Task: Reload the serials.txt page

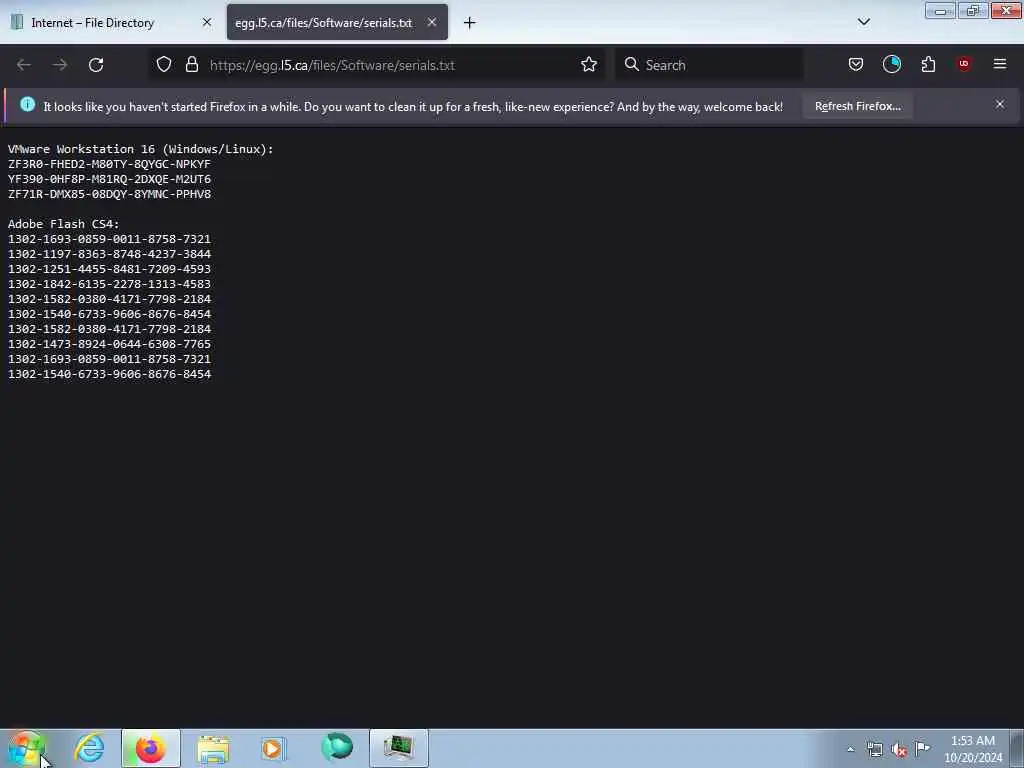Action: coord(96,65)
